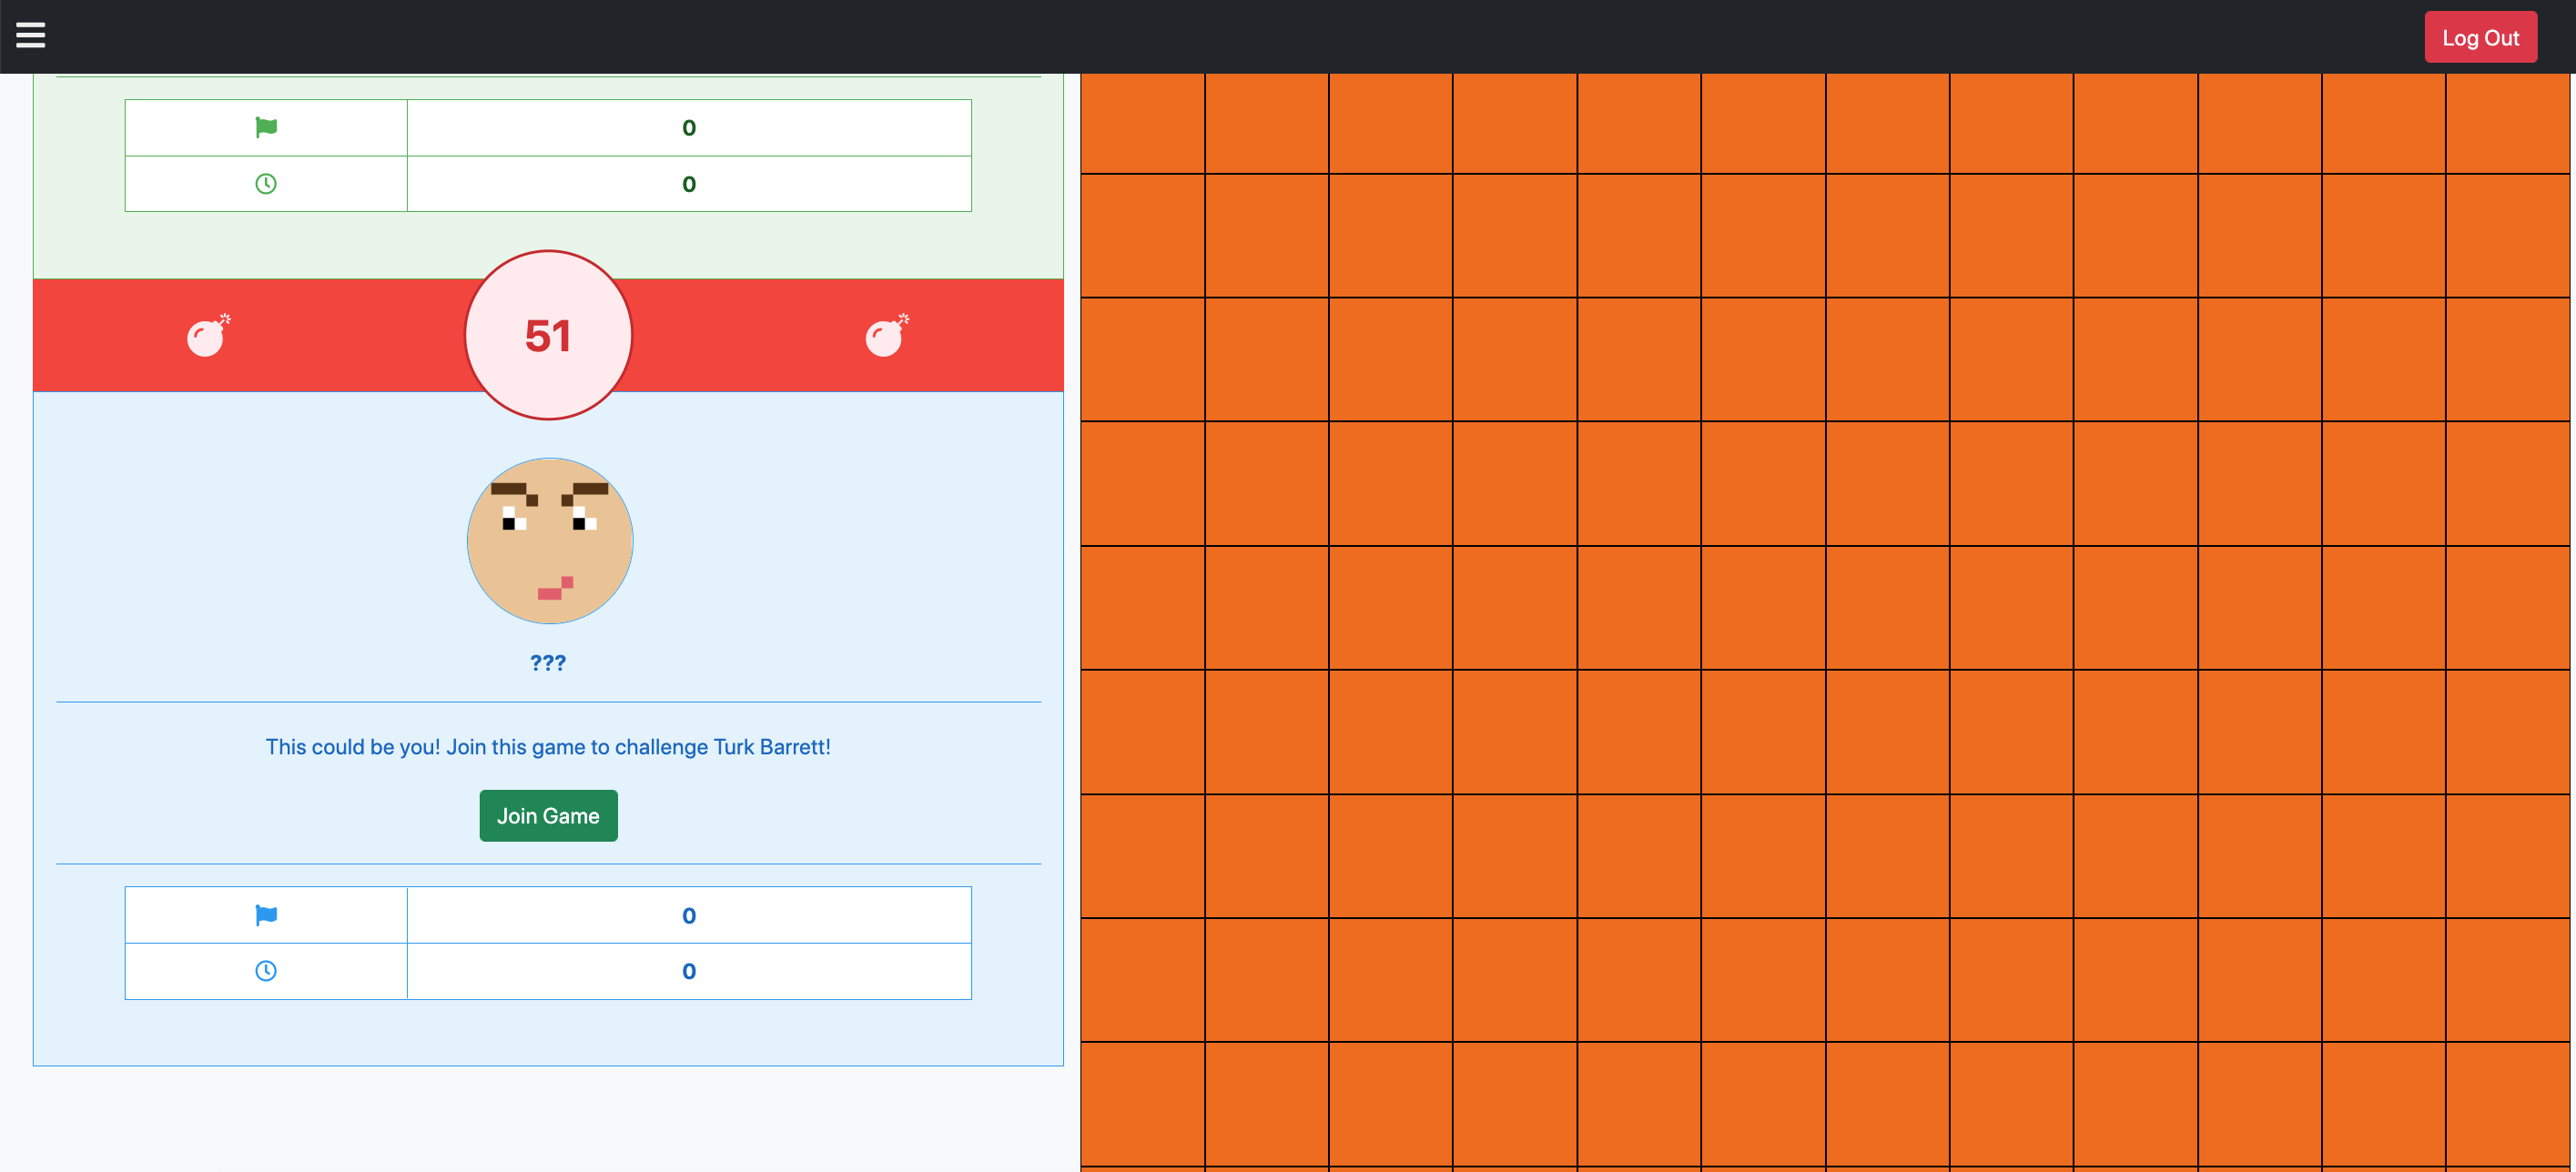The width and height of the screenshot is (2576, 1172).
Task: Click the right bomb icon
Action: click(886, 336)
